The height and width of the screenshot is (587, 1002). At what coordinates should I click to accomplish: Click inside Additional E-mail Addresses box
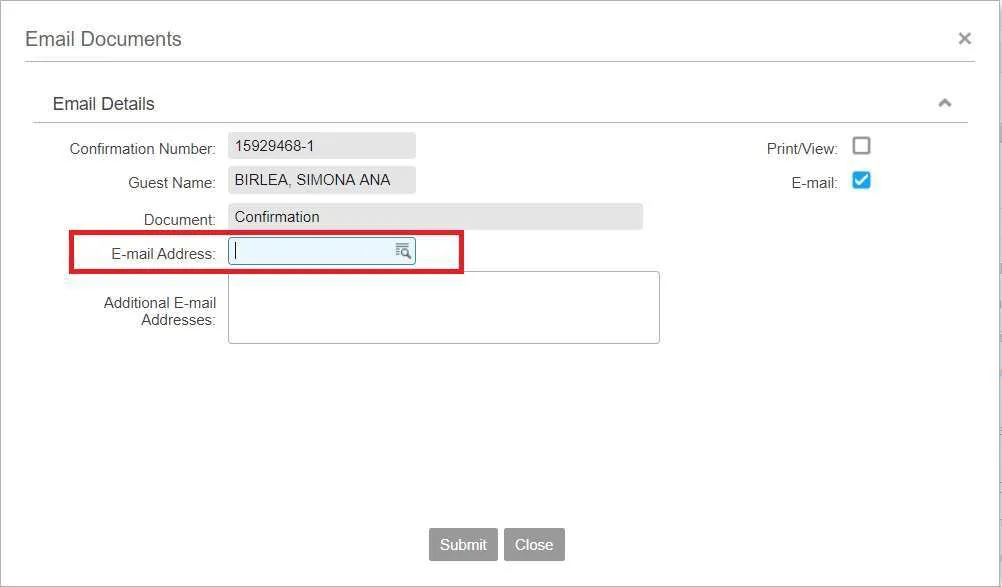(x=443, y=307)
